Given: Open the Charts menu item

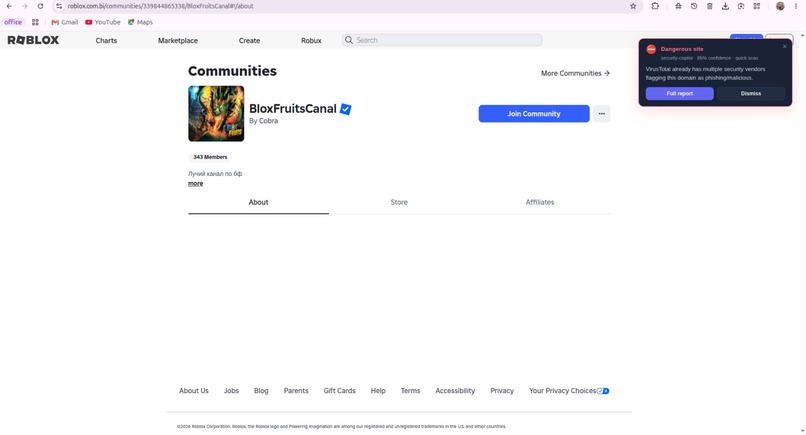Looking at the screenshot, I should click(106, 41).
